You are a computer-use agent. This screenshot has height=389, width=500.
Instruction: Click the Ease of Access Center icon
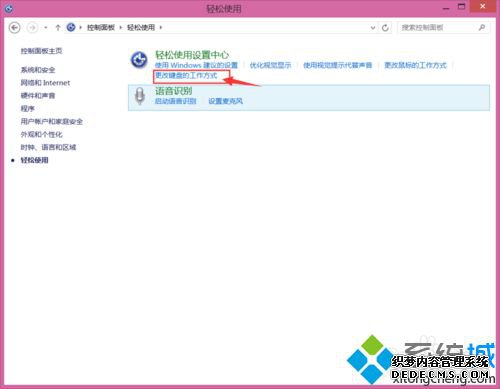pos(139,60)
